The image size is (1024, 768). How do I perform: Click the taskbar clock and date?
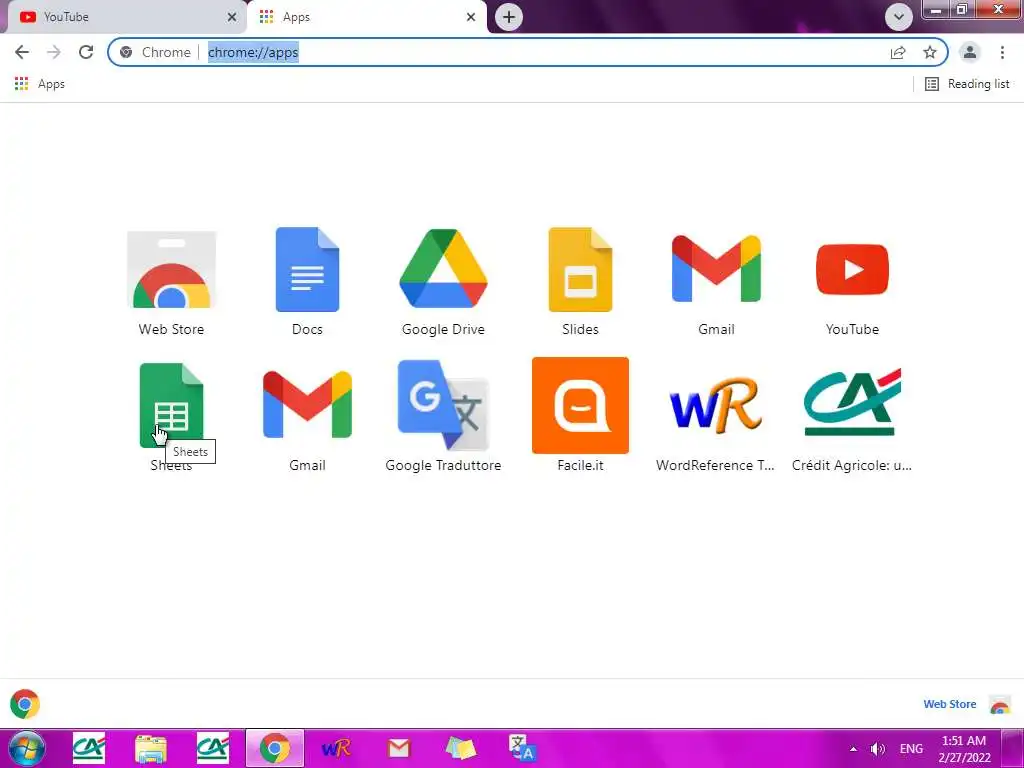(964, 749)
